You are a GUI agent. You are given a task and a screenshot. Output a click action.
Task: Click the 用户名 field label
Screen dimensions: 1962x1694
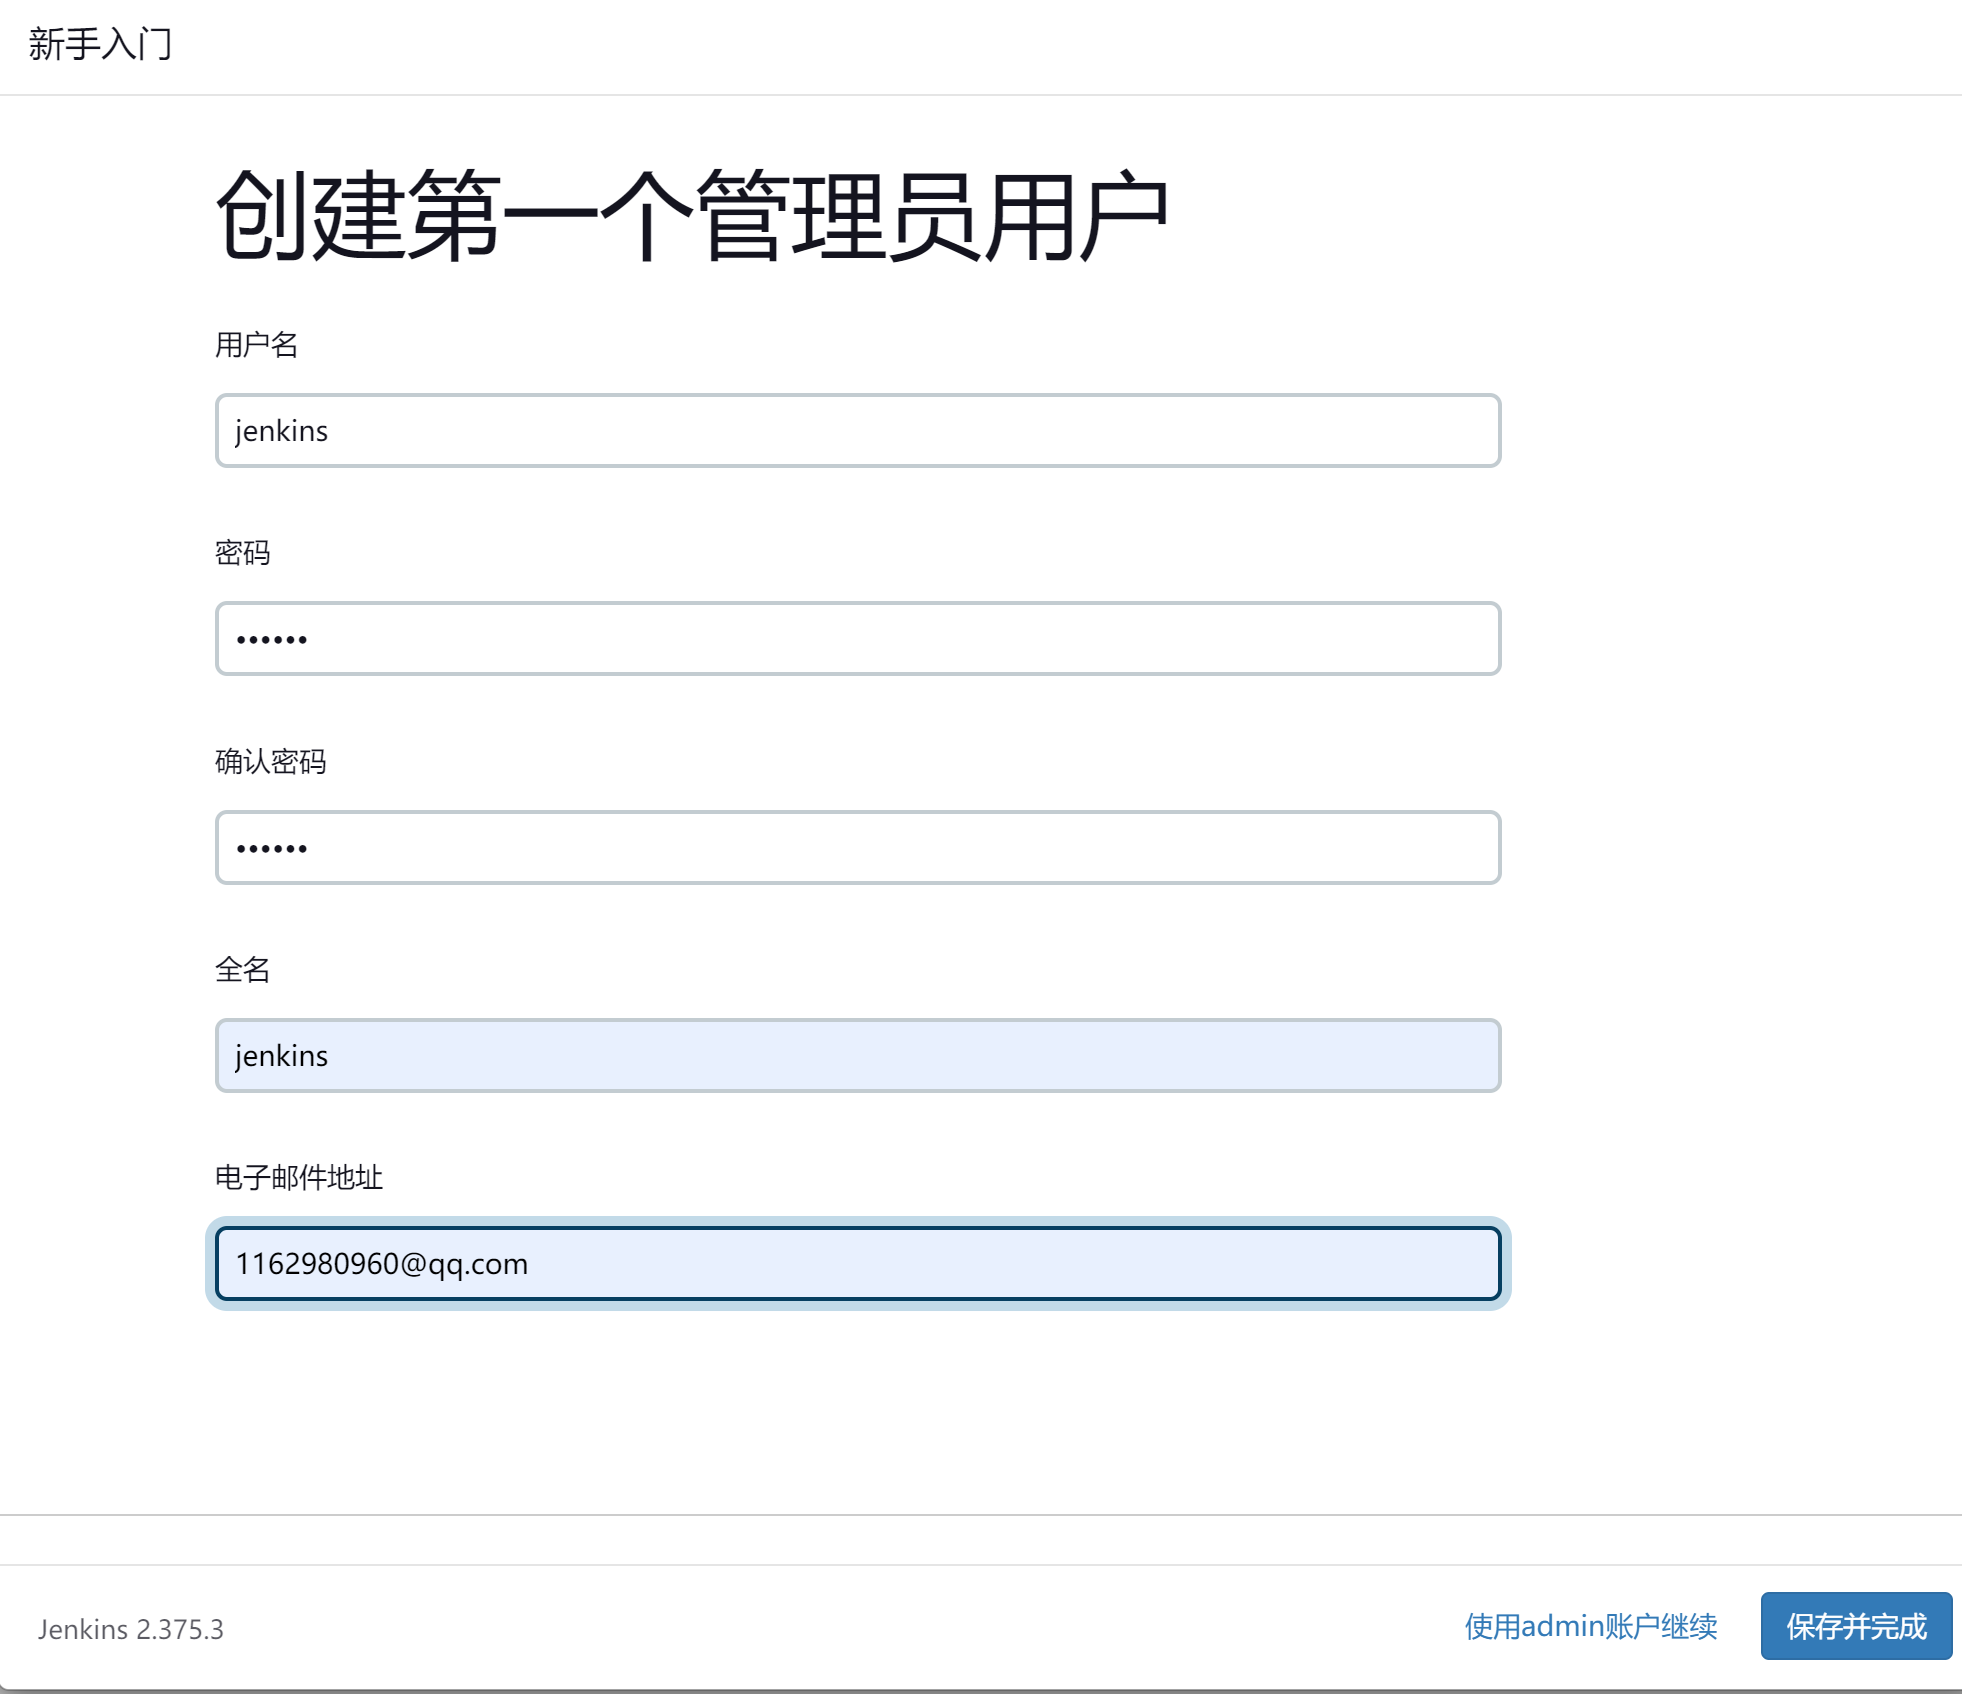(256, 345)
